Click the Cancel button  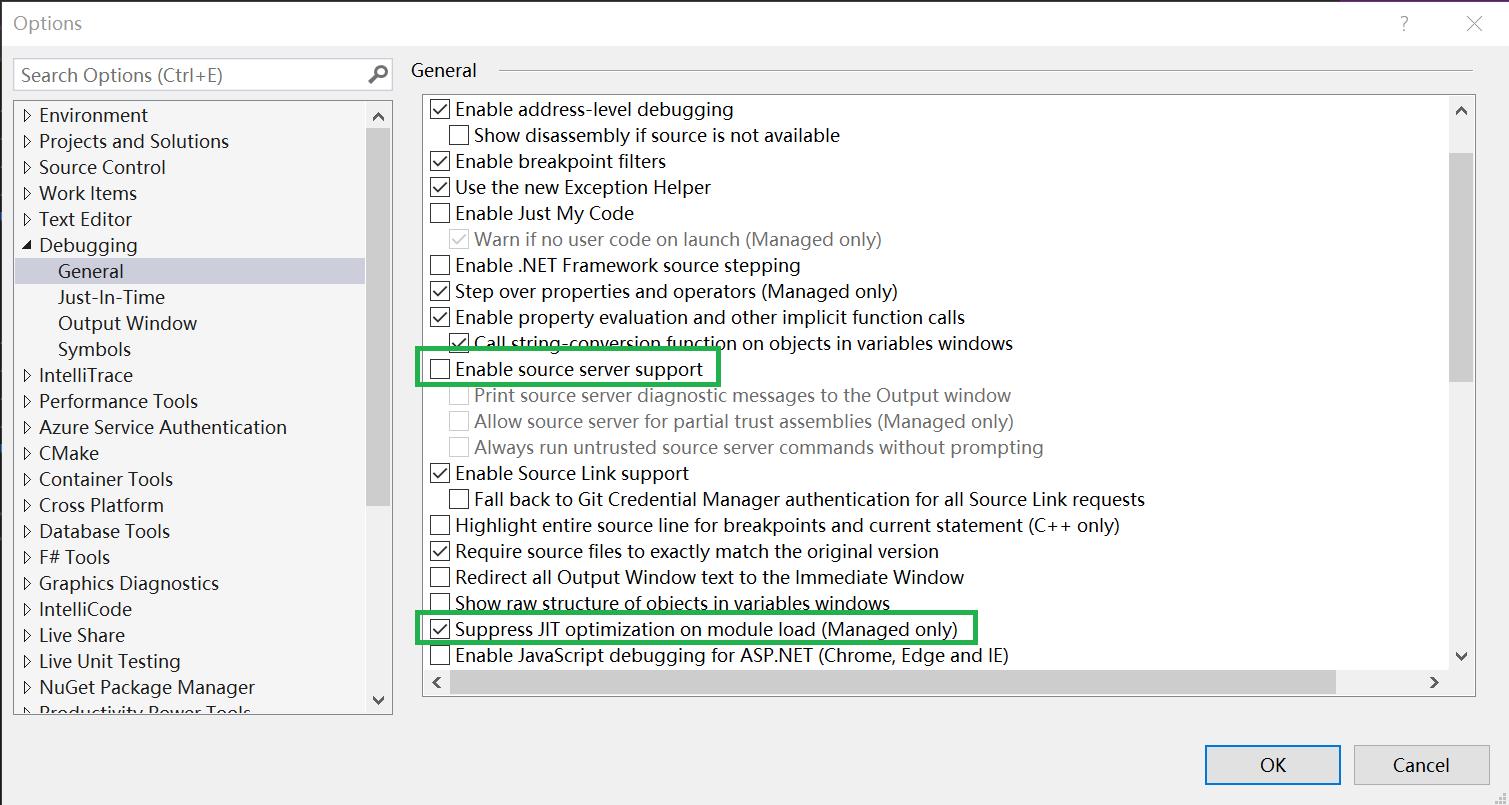coord(1421,765)
